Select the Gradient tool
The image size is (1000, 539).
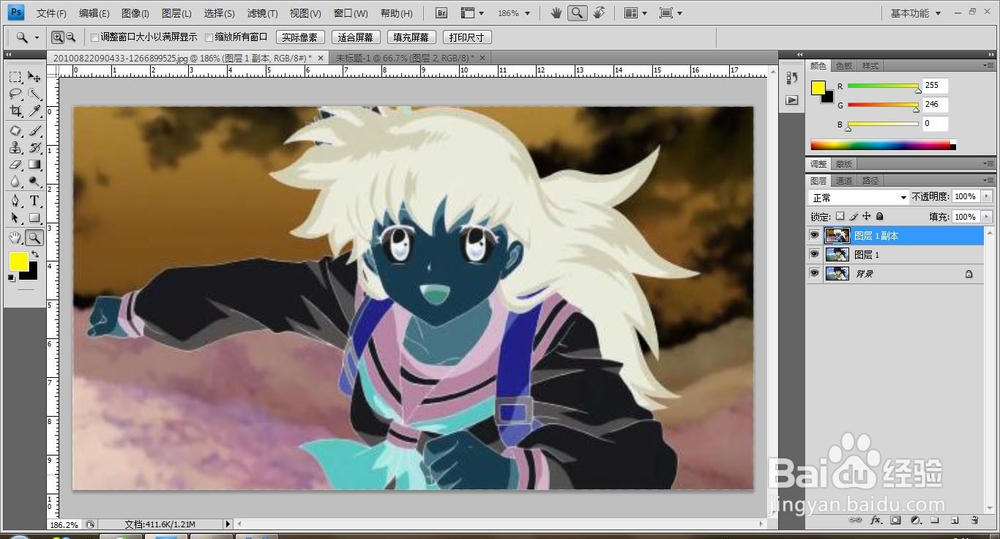34,165
